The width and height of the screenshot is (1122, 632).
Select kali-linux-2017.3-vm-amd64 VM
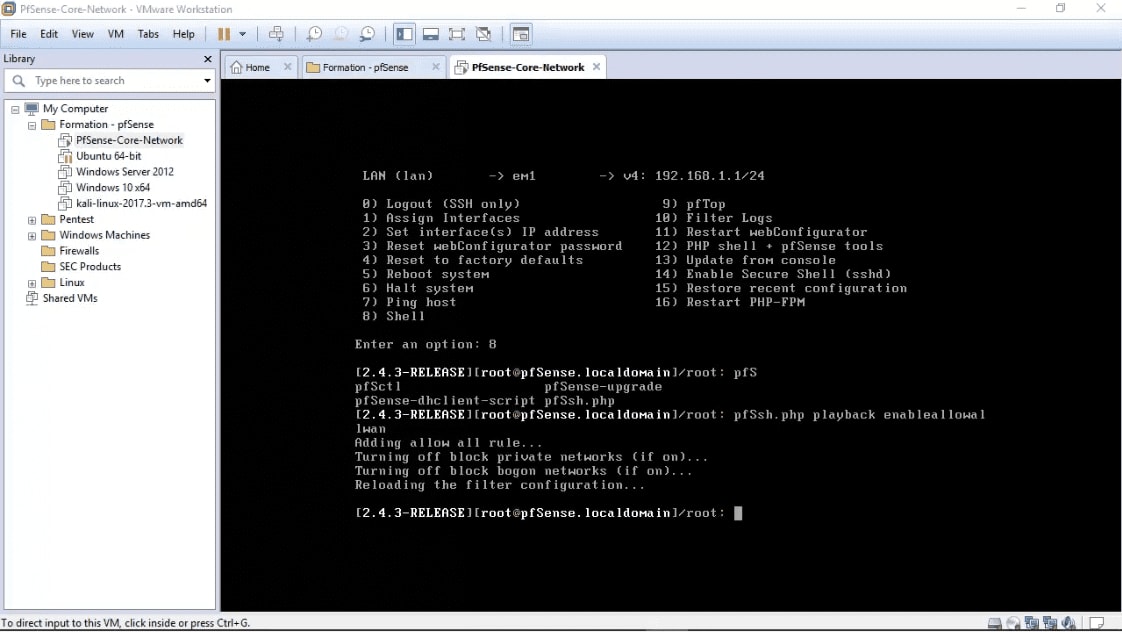click(141, 203)
